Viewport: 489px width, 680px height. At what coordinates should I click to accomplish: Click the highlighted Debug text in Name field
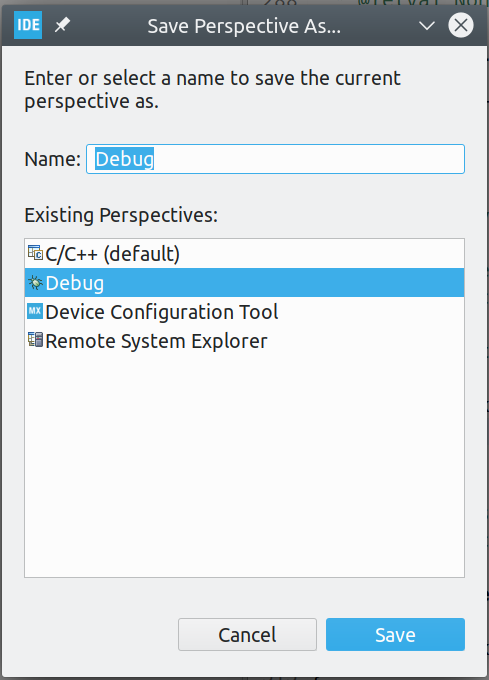pos(124,159)
